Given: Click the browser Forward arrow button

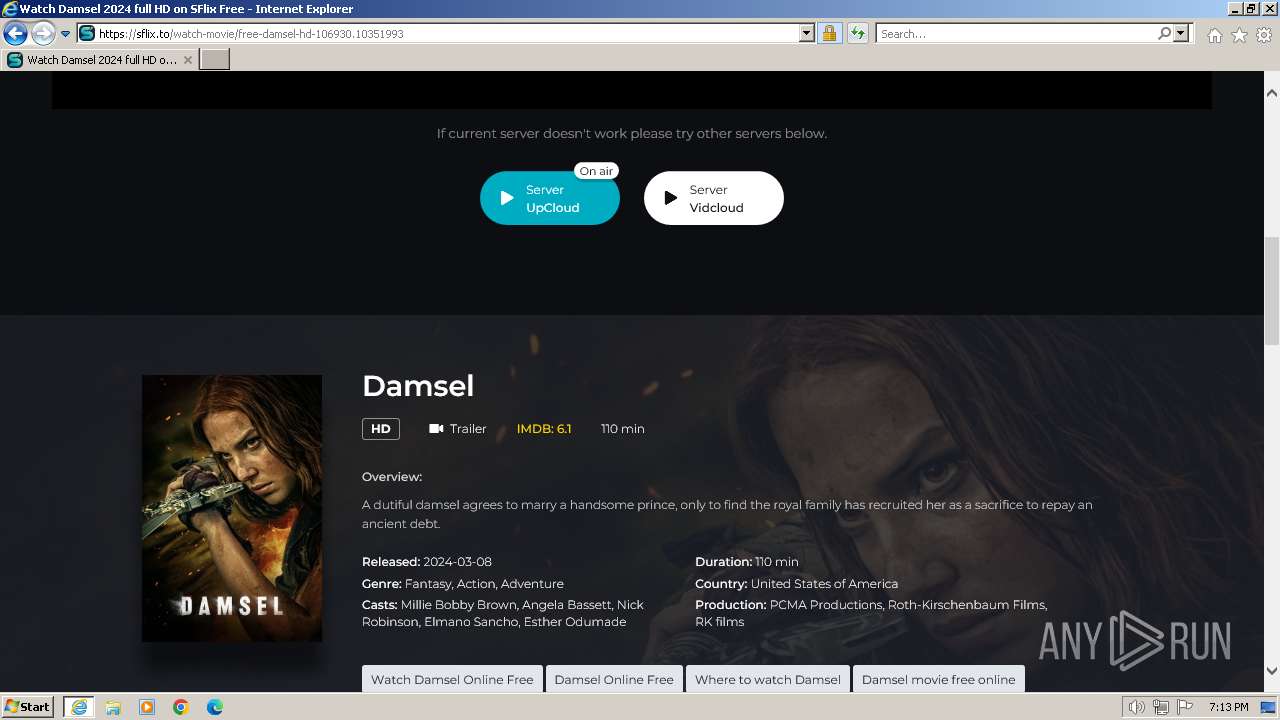Looking at the screenshot, I should pos(43,34).
